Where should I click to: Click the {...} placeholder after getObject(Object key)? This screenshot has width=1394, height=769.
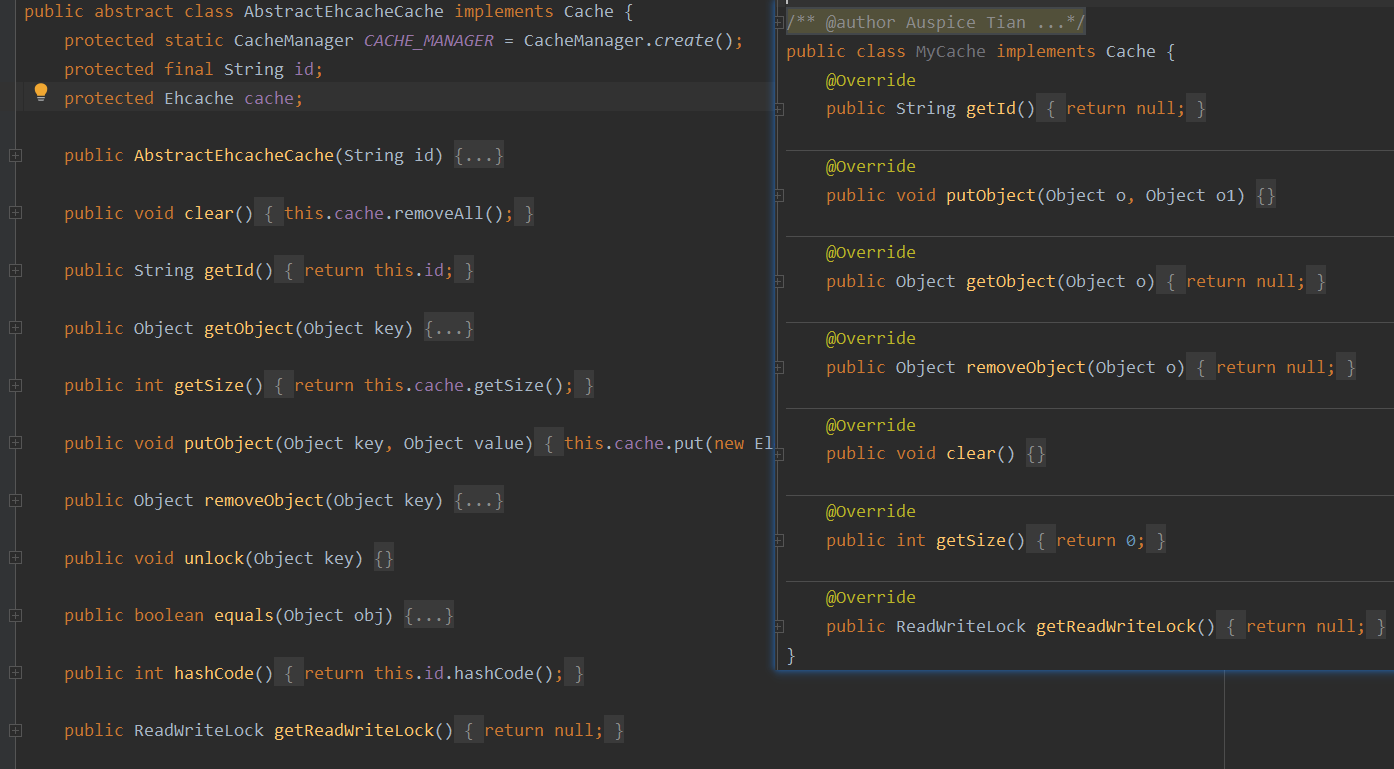pos(449,328)
